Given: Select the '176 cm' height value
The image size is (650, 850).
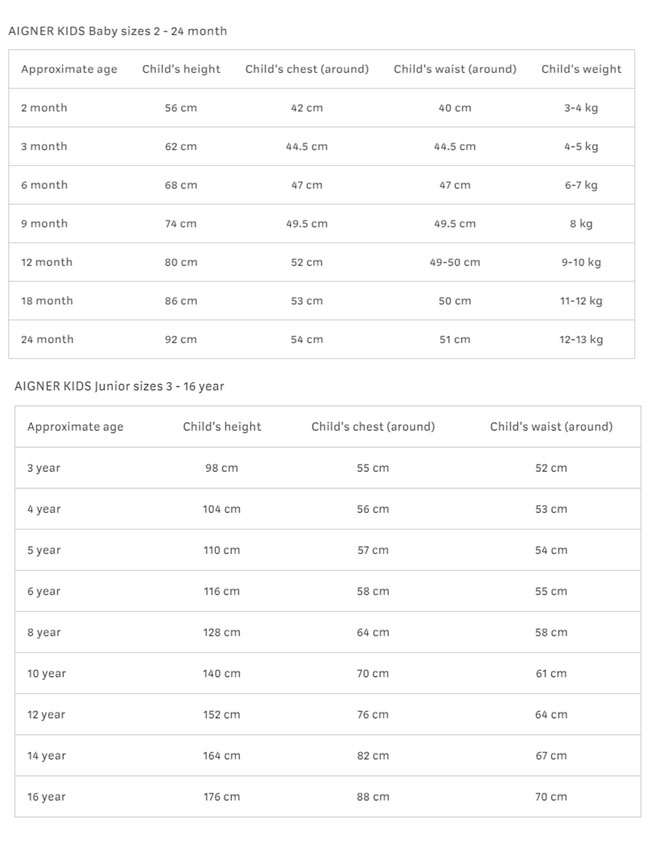Looking at the screenshot, I should [x=222, y=797].
